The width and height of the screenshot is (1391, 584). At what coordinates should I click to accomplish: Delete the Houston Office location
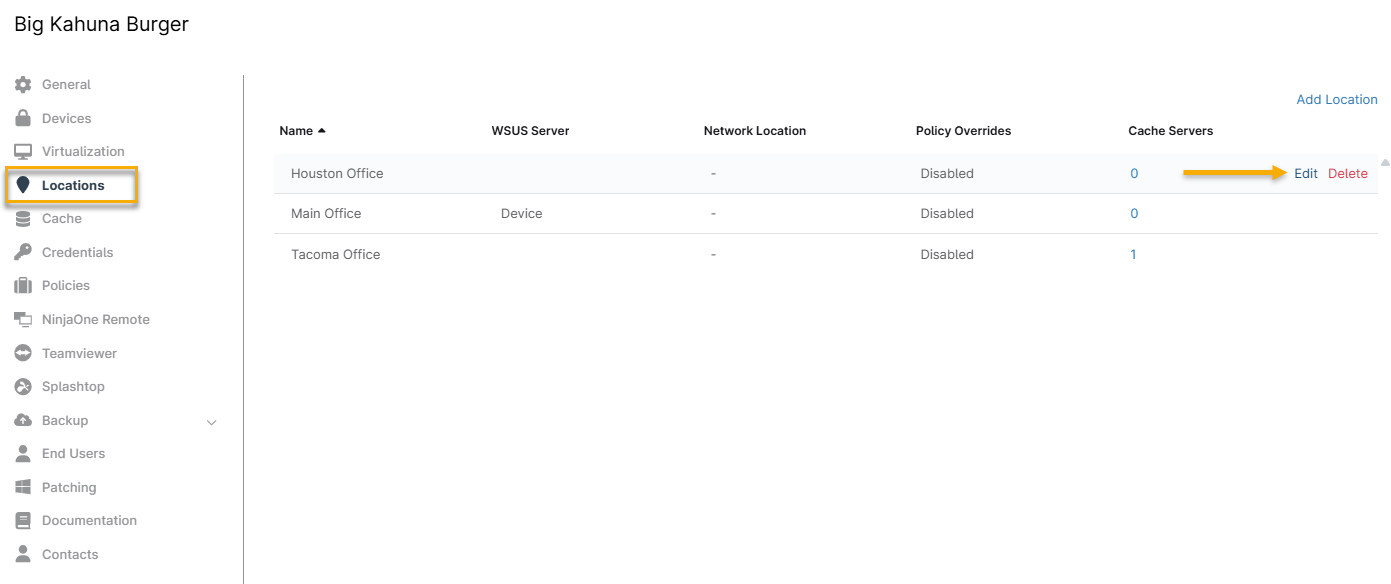[x=1347, y=174]
